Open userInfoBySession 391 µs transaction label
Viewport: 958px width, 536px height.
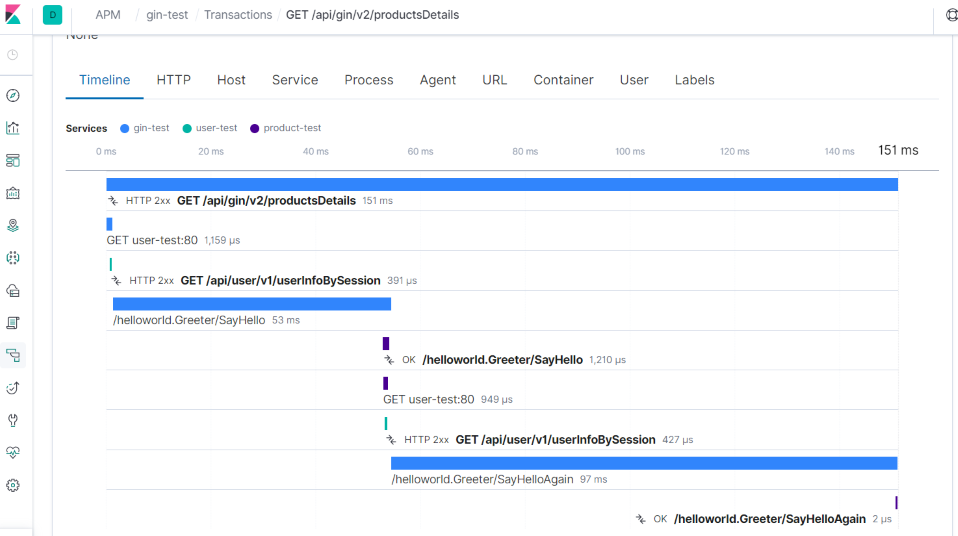280,281
